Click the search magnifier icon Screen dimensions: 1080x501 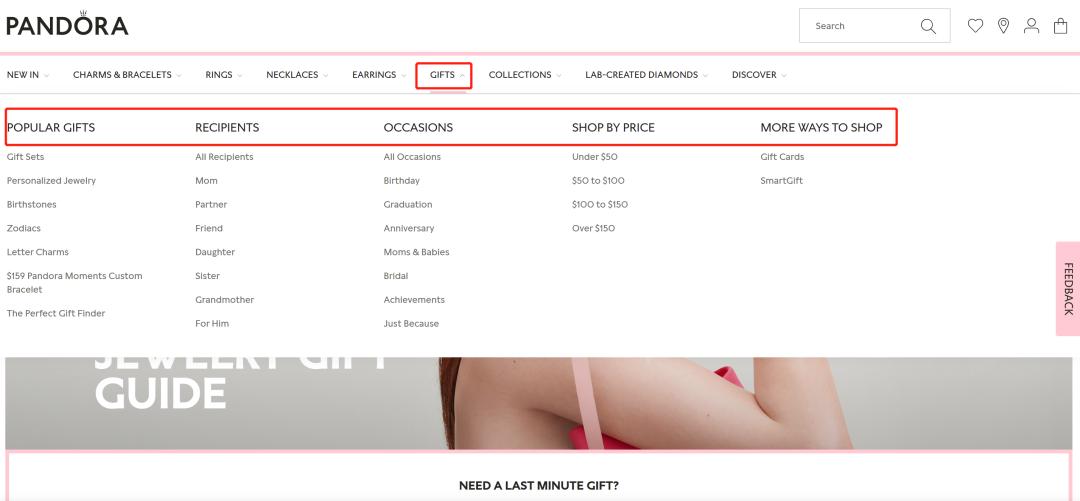click(x=928, y=26)
